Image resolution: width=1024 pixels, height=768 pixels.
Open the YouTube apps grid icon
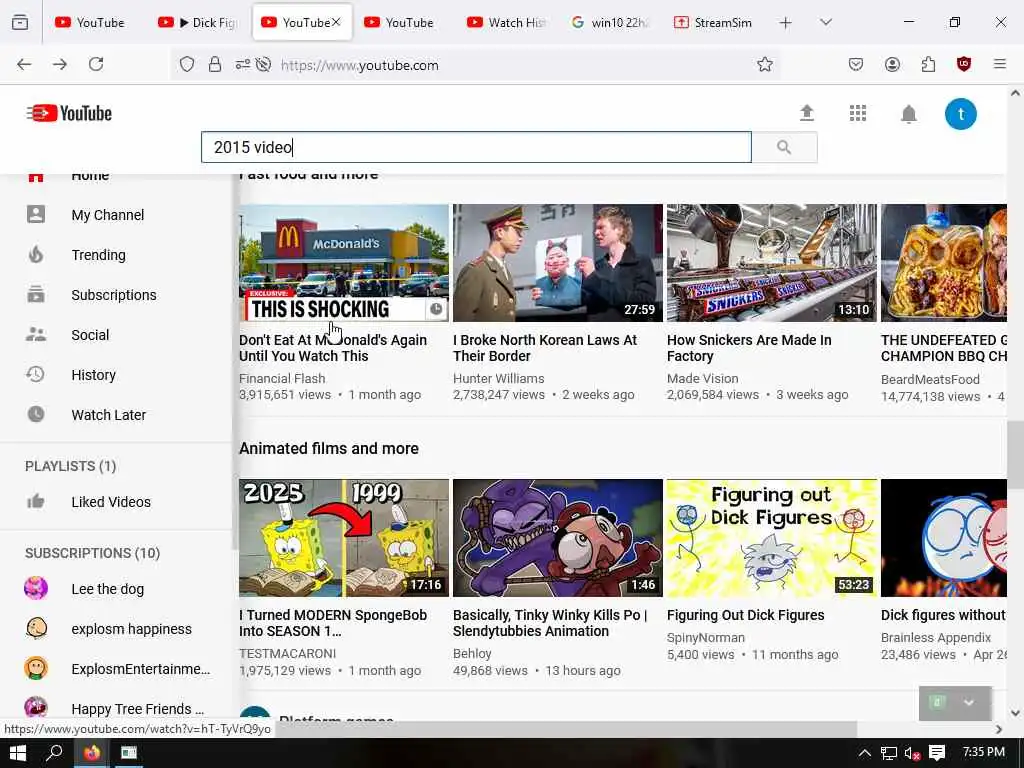point(857,114)
